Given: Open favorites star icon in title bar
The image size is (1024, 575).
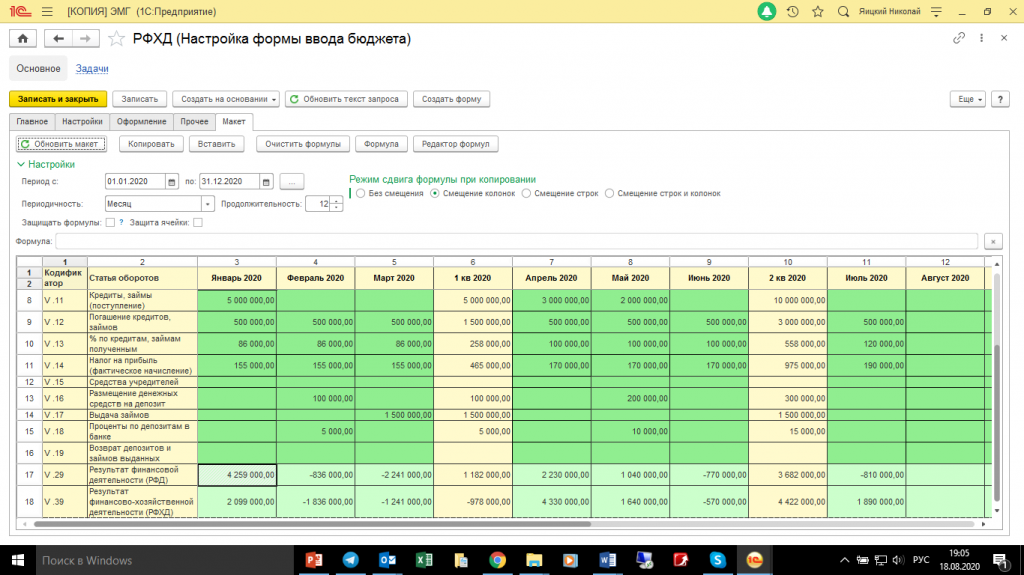Looking at the screenshot, I should (x=818, y=12).
